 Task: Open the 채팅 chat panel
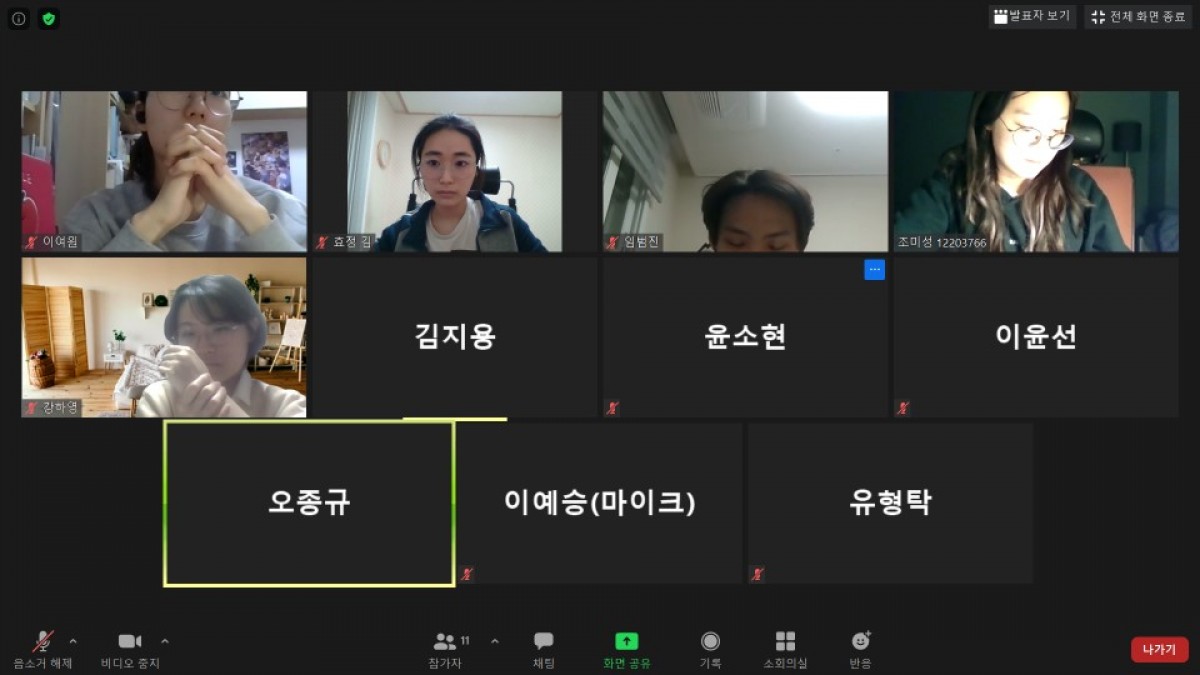[543, 648]
